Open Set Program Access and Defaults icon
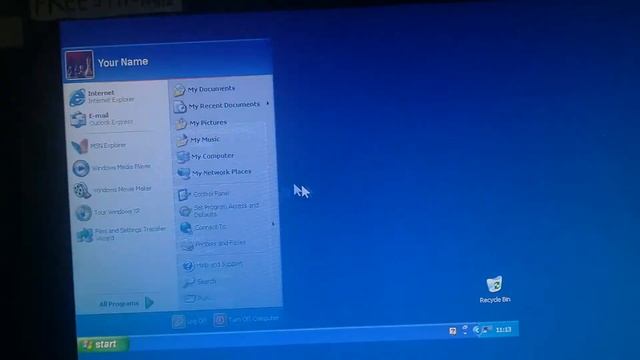Image resolution: width=640 pixels, height=360 pixels. pyautogui.click(x=186, y=211)
